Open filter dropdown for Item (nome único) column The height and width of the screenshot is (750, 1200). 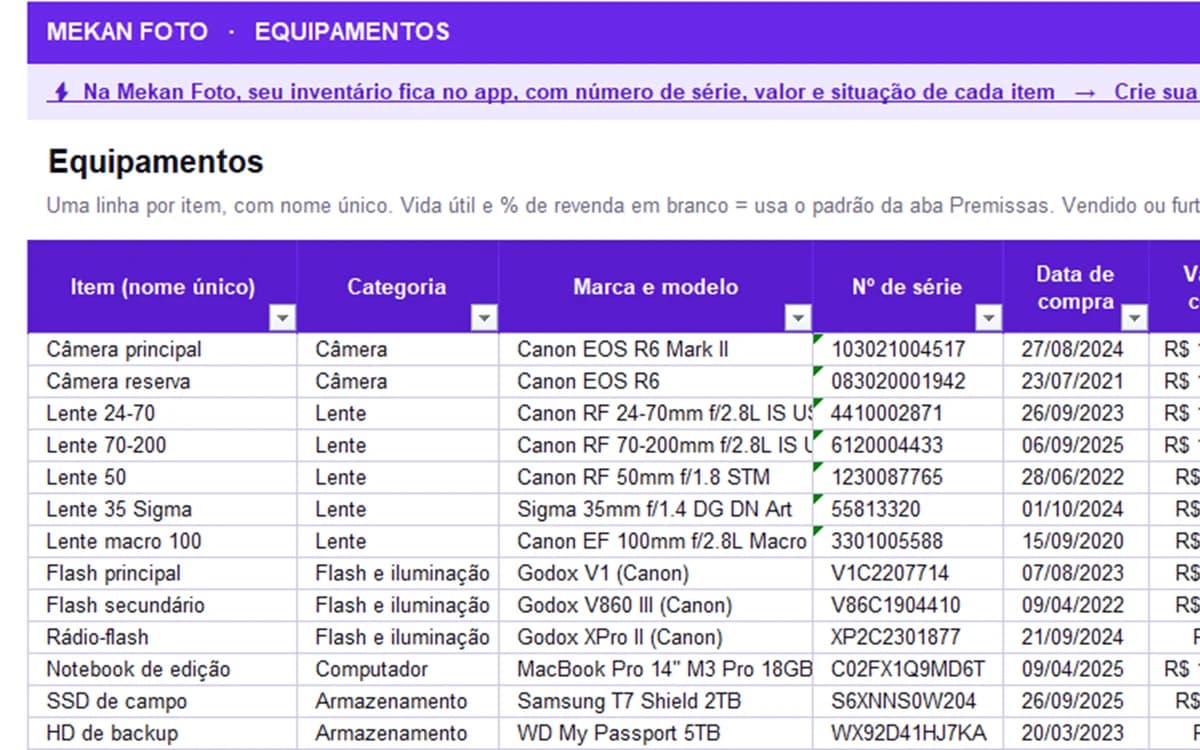284,318
